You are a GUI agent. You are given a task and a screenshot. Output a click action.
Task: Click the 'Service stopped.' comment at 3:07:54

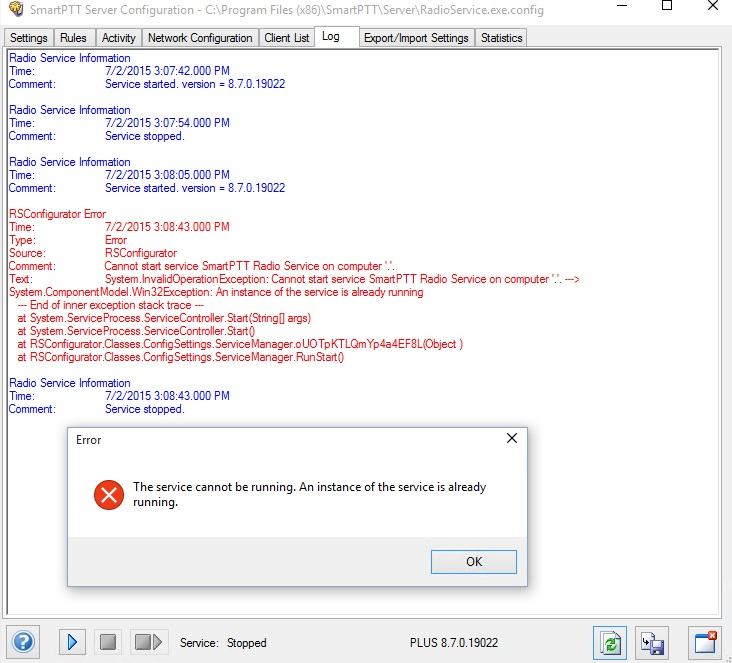tap(145, 136)
